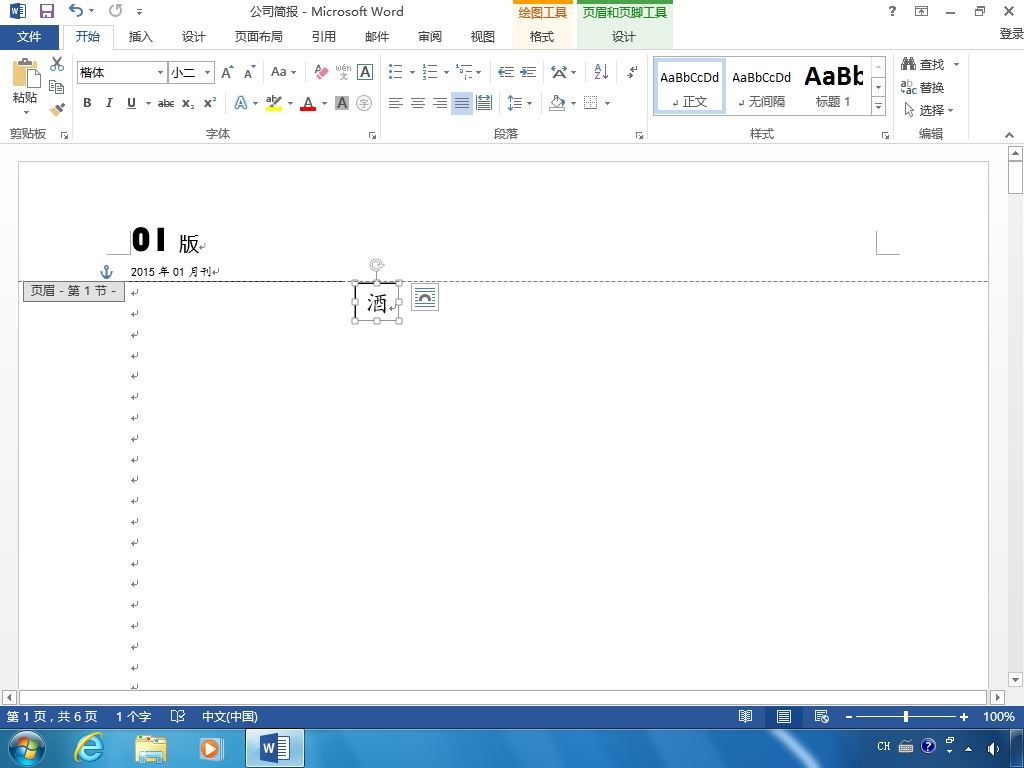Click the Paste button

[25, 87]
